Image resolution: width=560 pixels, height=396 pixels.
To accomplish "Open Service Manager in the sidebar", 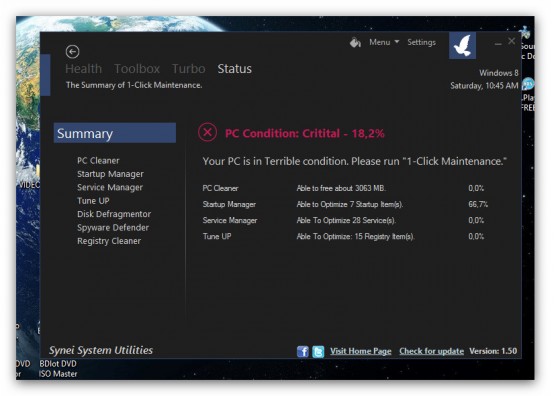I will pos(110,187).
